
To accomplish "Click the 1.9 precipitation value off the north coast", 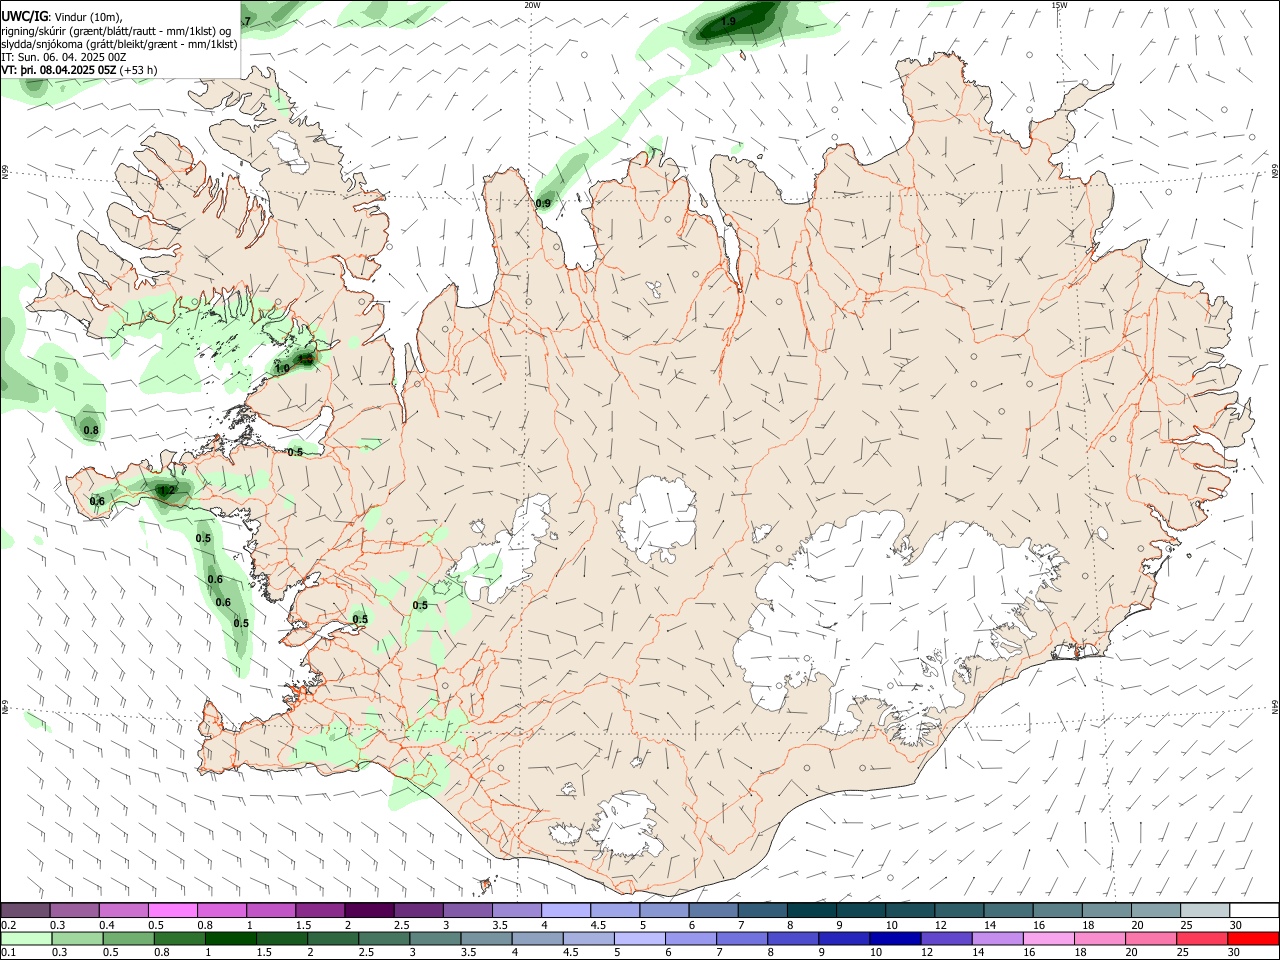I will (x=728, y=21).
